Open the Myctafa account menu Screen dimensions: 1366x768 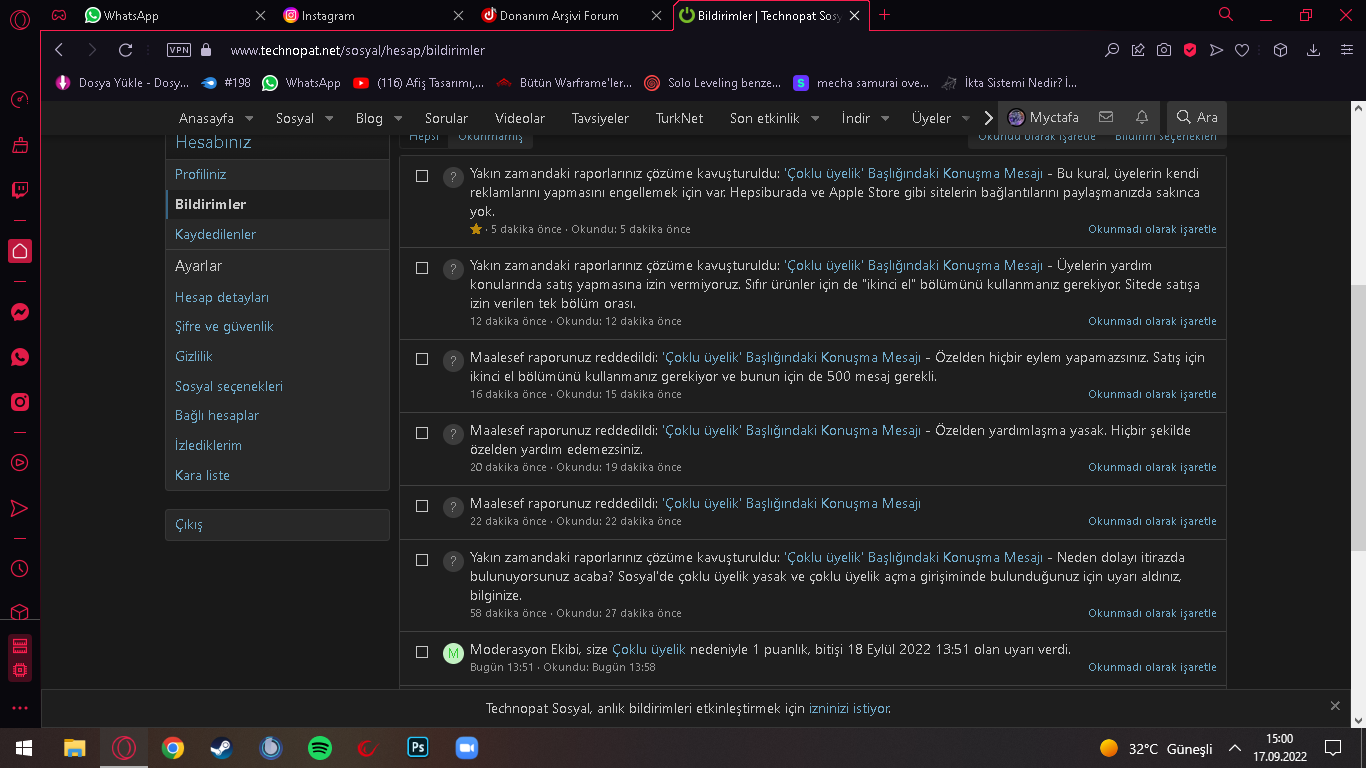pos(1043,117)
